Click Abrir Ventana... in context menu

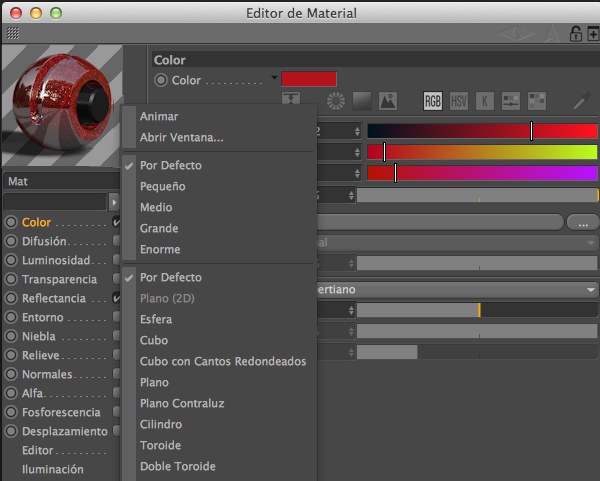click(182, 137)
